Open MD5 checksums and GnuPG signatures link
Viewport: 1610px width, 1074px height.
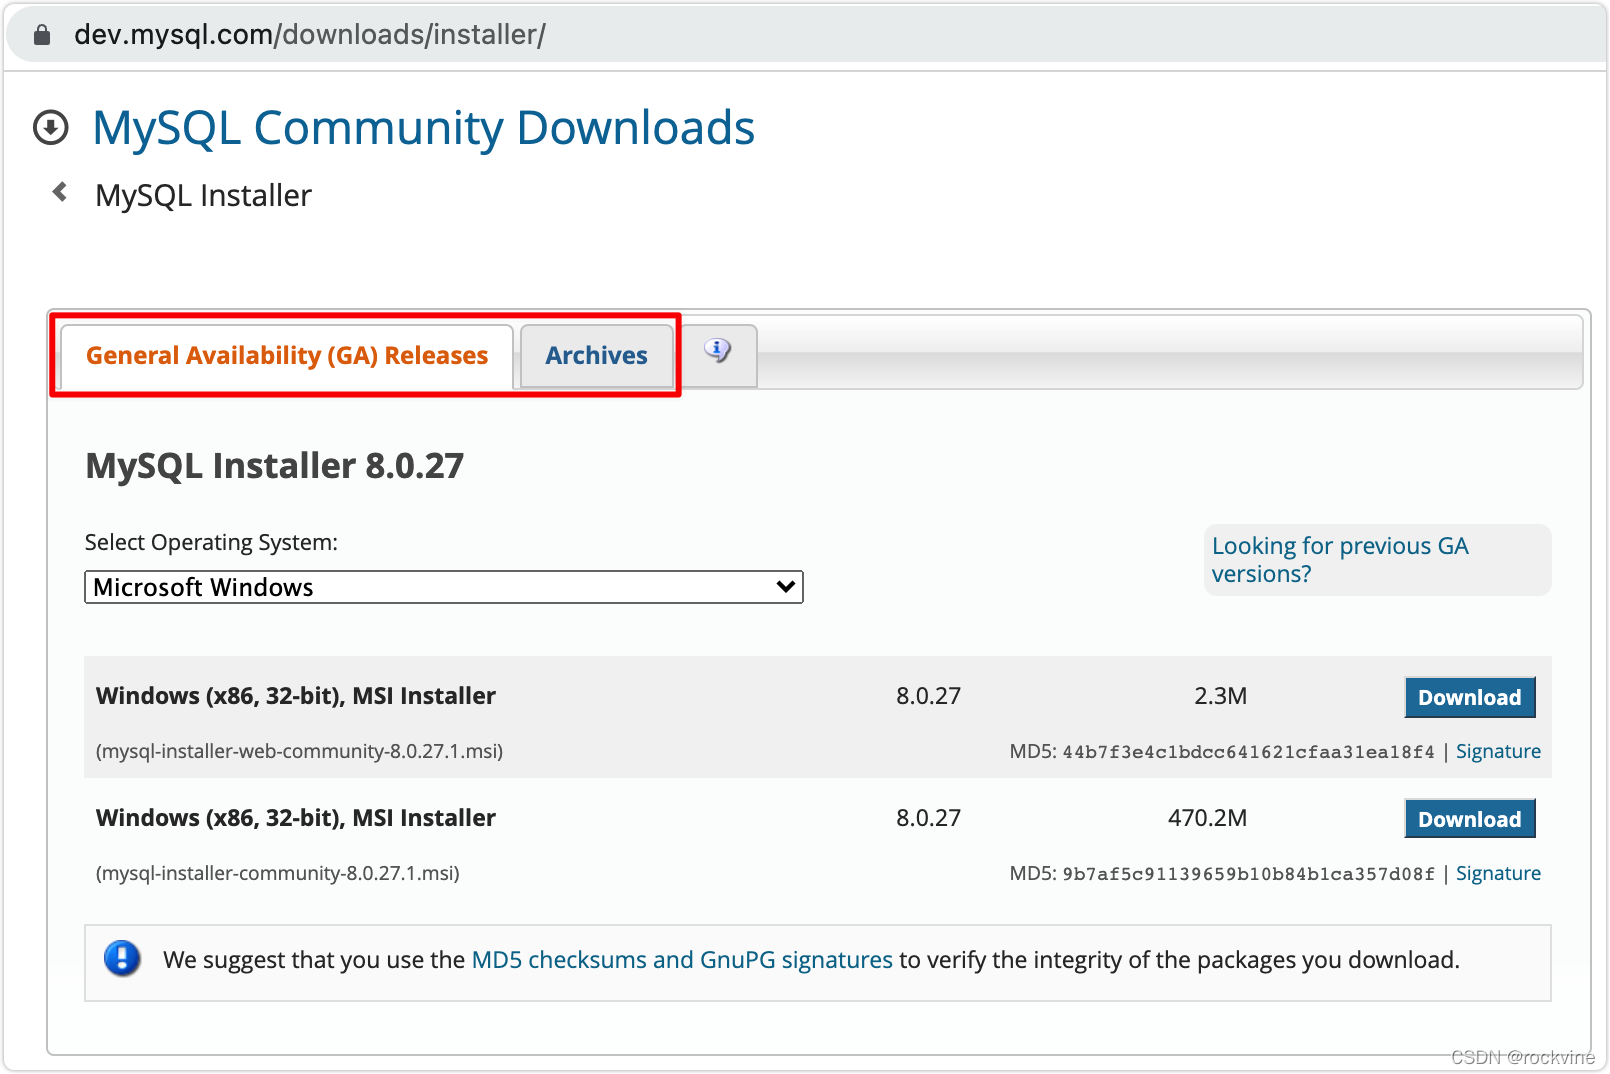[x=682, y=960]
